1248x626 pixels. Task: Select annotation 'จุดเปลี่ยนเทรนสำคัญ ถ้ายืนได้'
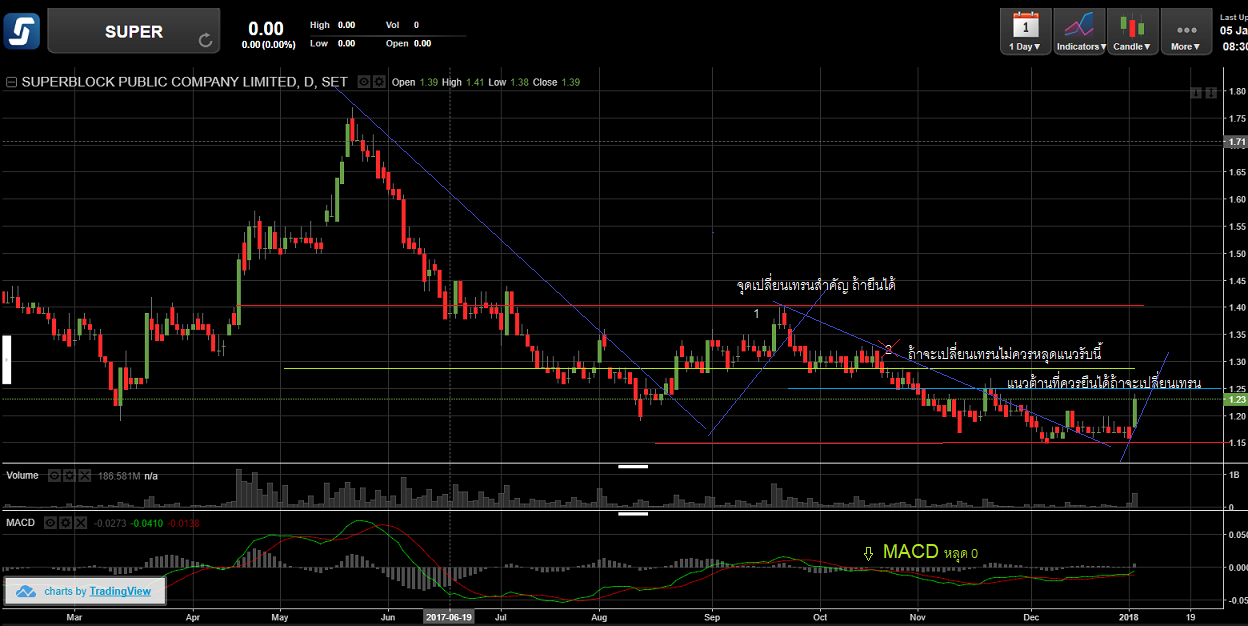click(815, 285)
